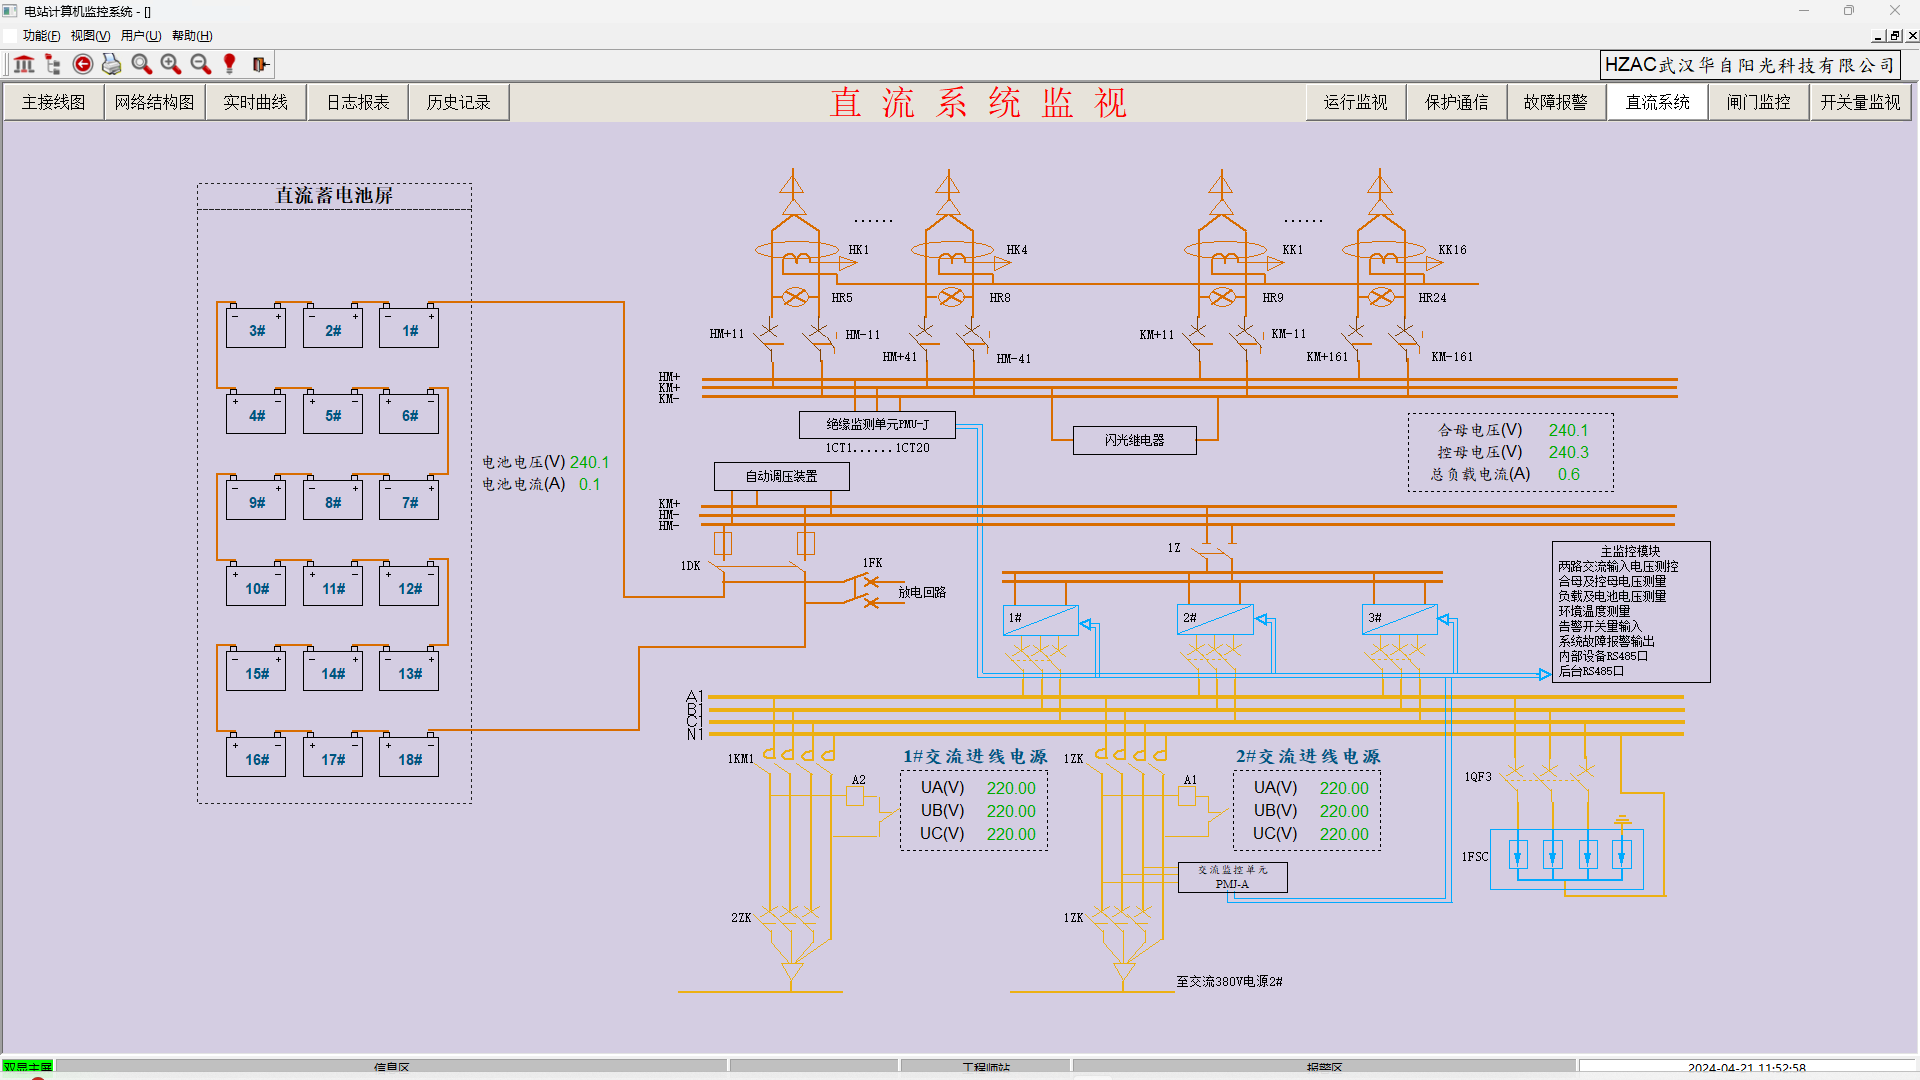
Task: Click the main station building icon
Action: tap(24, 64)
